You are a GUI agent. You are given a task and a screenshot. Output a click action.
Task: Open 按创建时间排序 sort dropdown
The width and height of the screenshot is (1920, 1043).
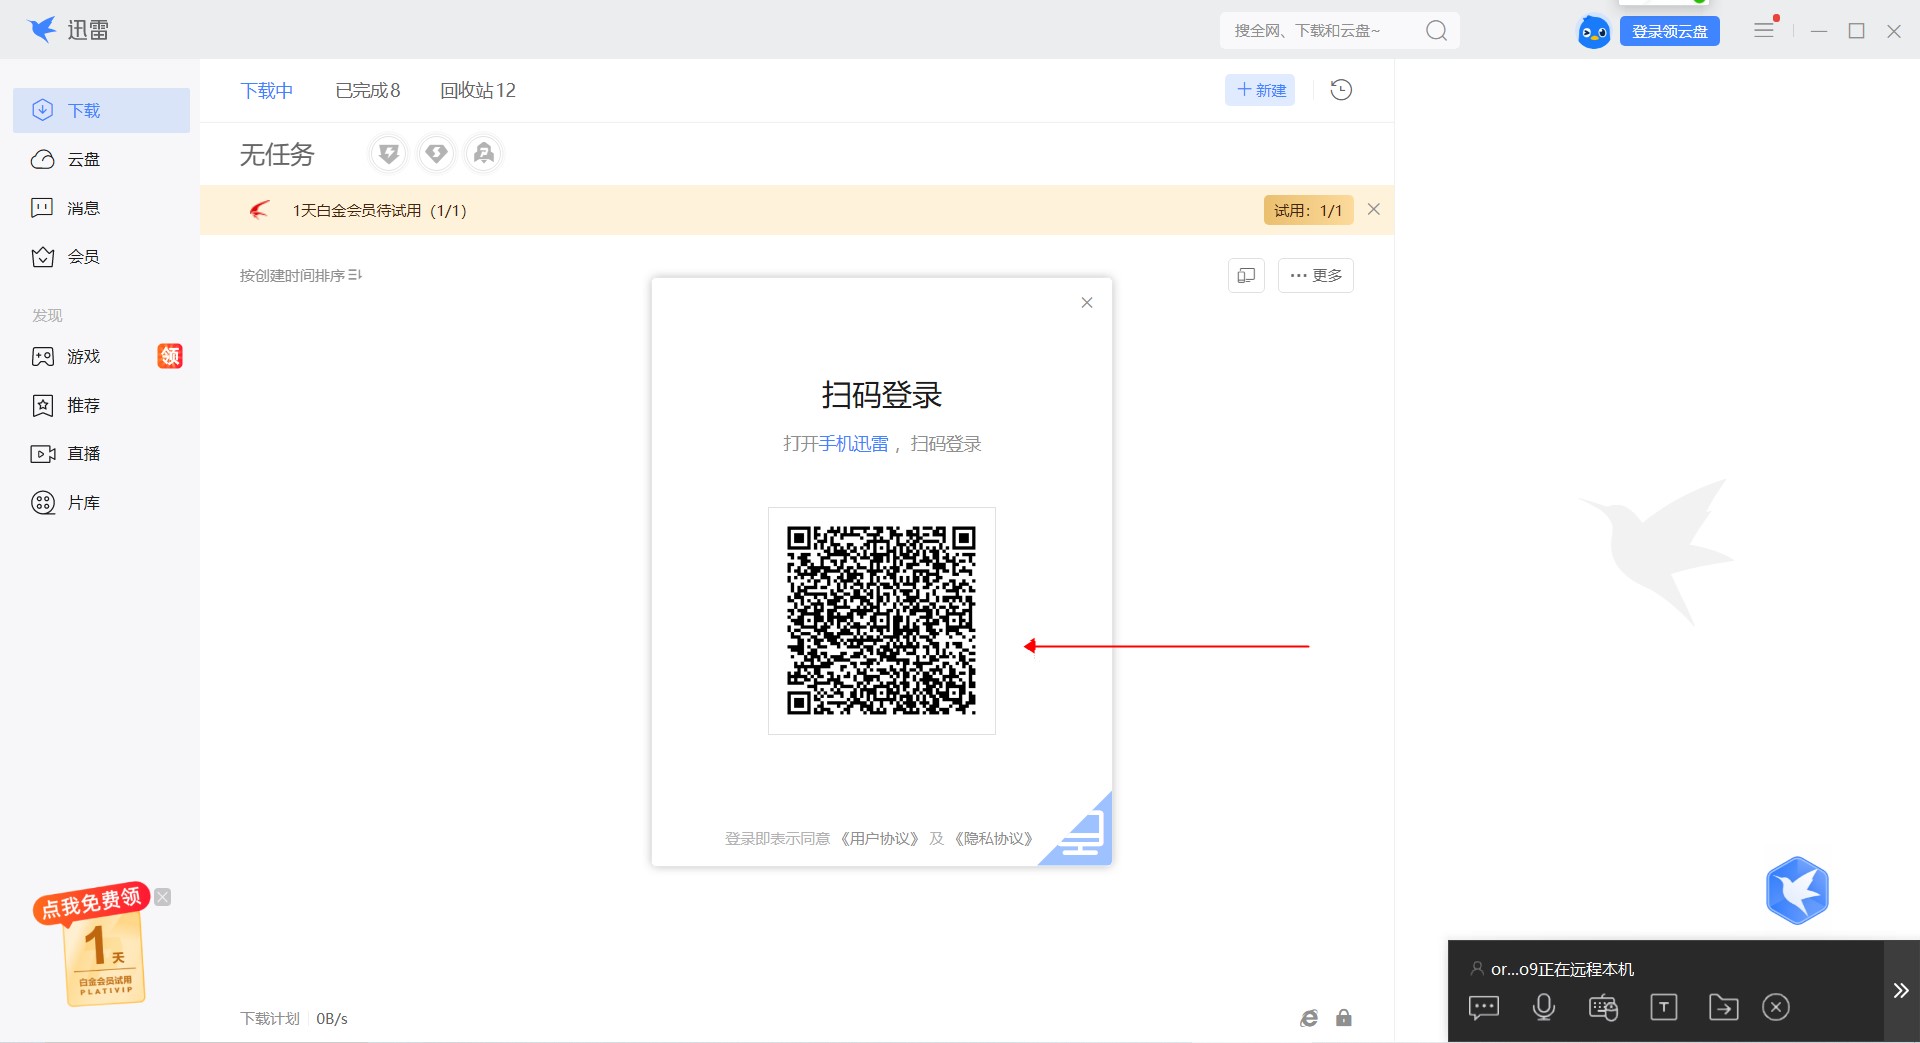300,275
